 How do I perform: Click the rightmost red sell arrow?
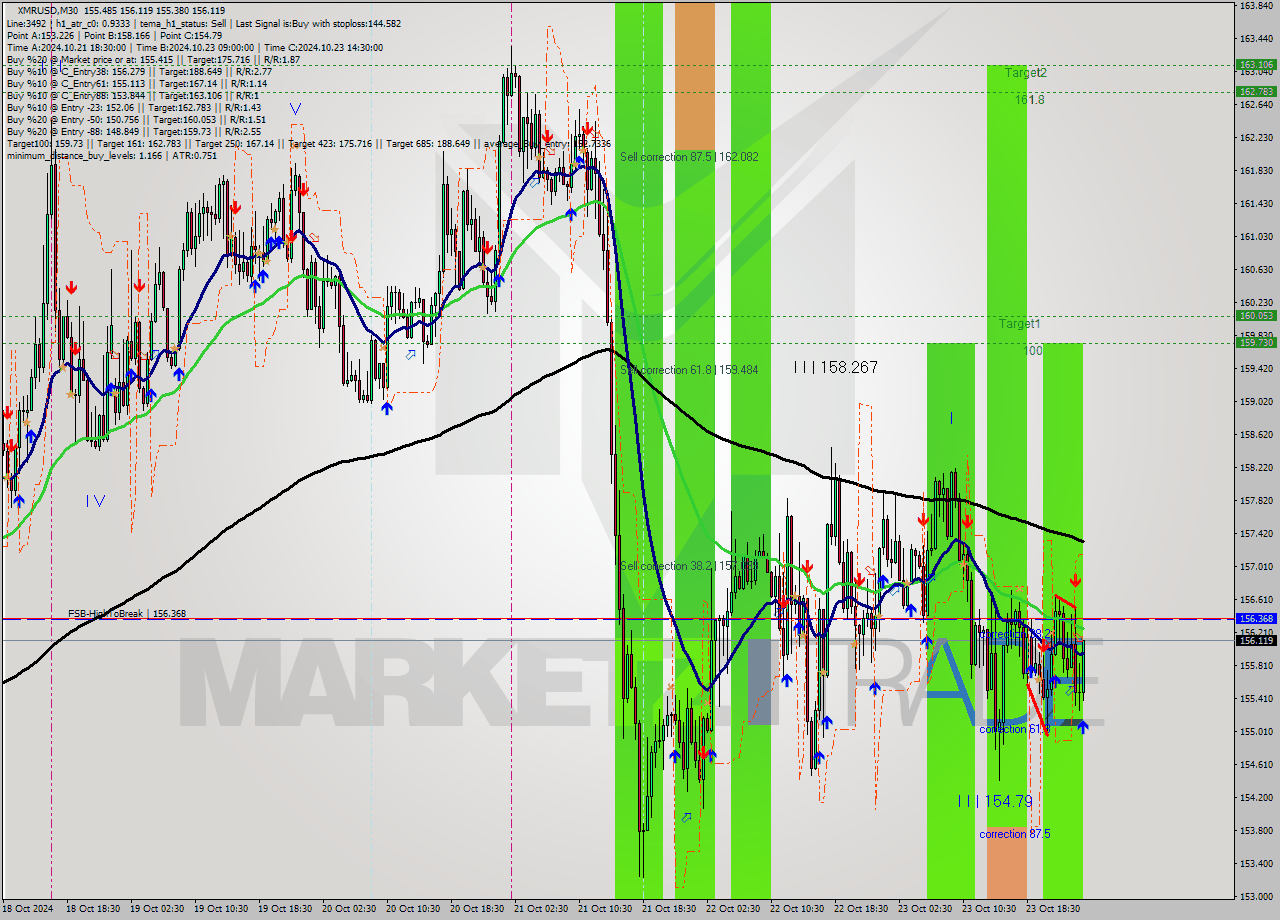tap(1076, 580)
